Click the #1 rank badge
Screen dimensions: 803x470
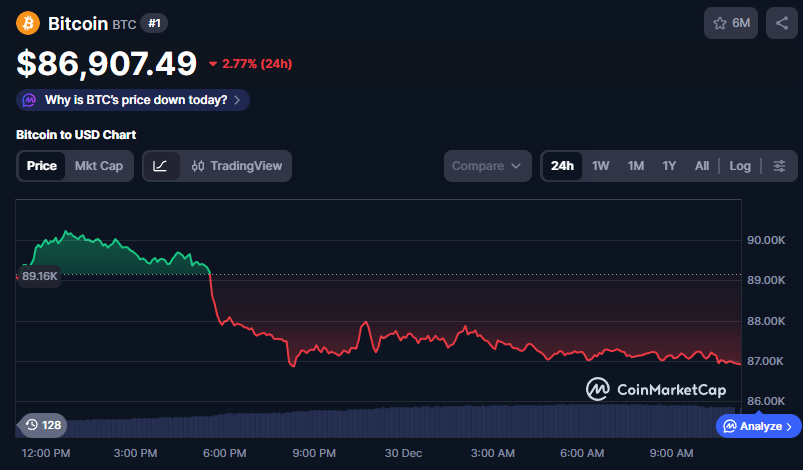(154, 23)
